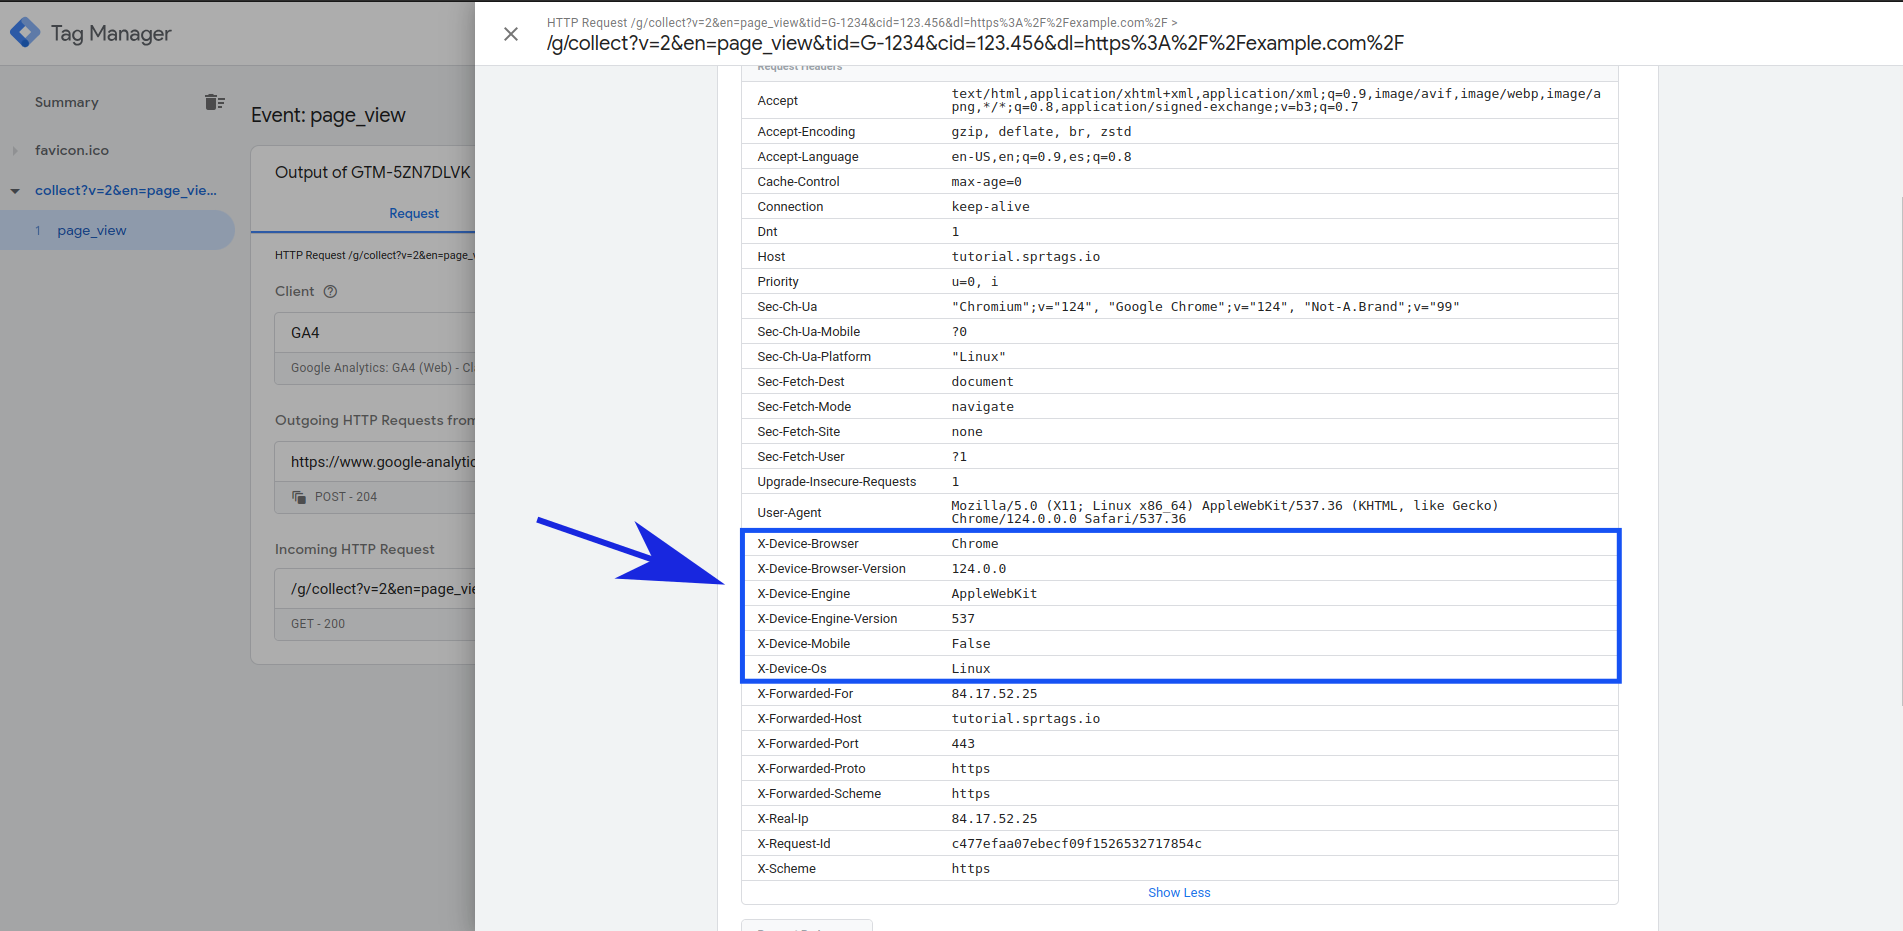Click the X-Forwarded-Proto header name
Image resolution: width=1903 pixels, height=931 pixels.
[811, 769]
